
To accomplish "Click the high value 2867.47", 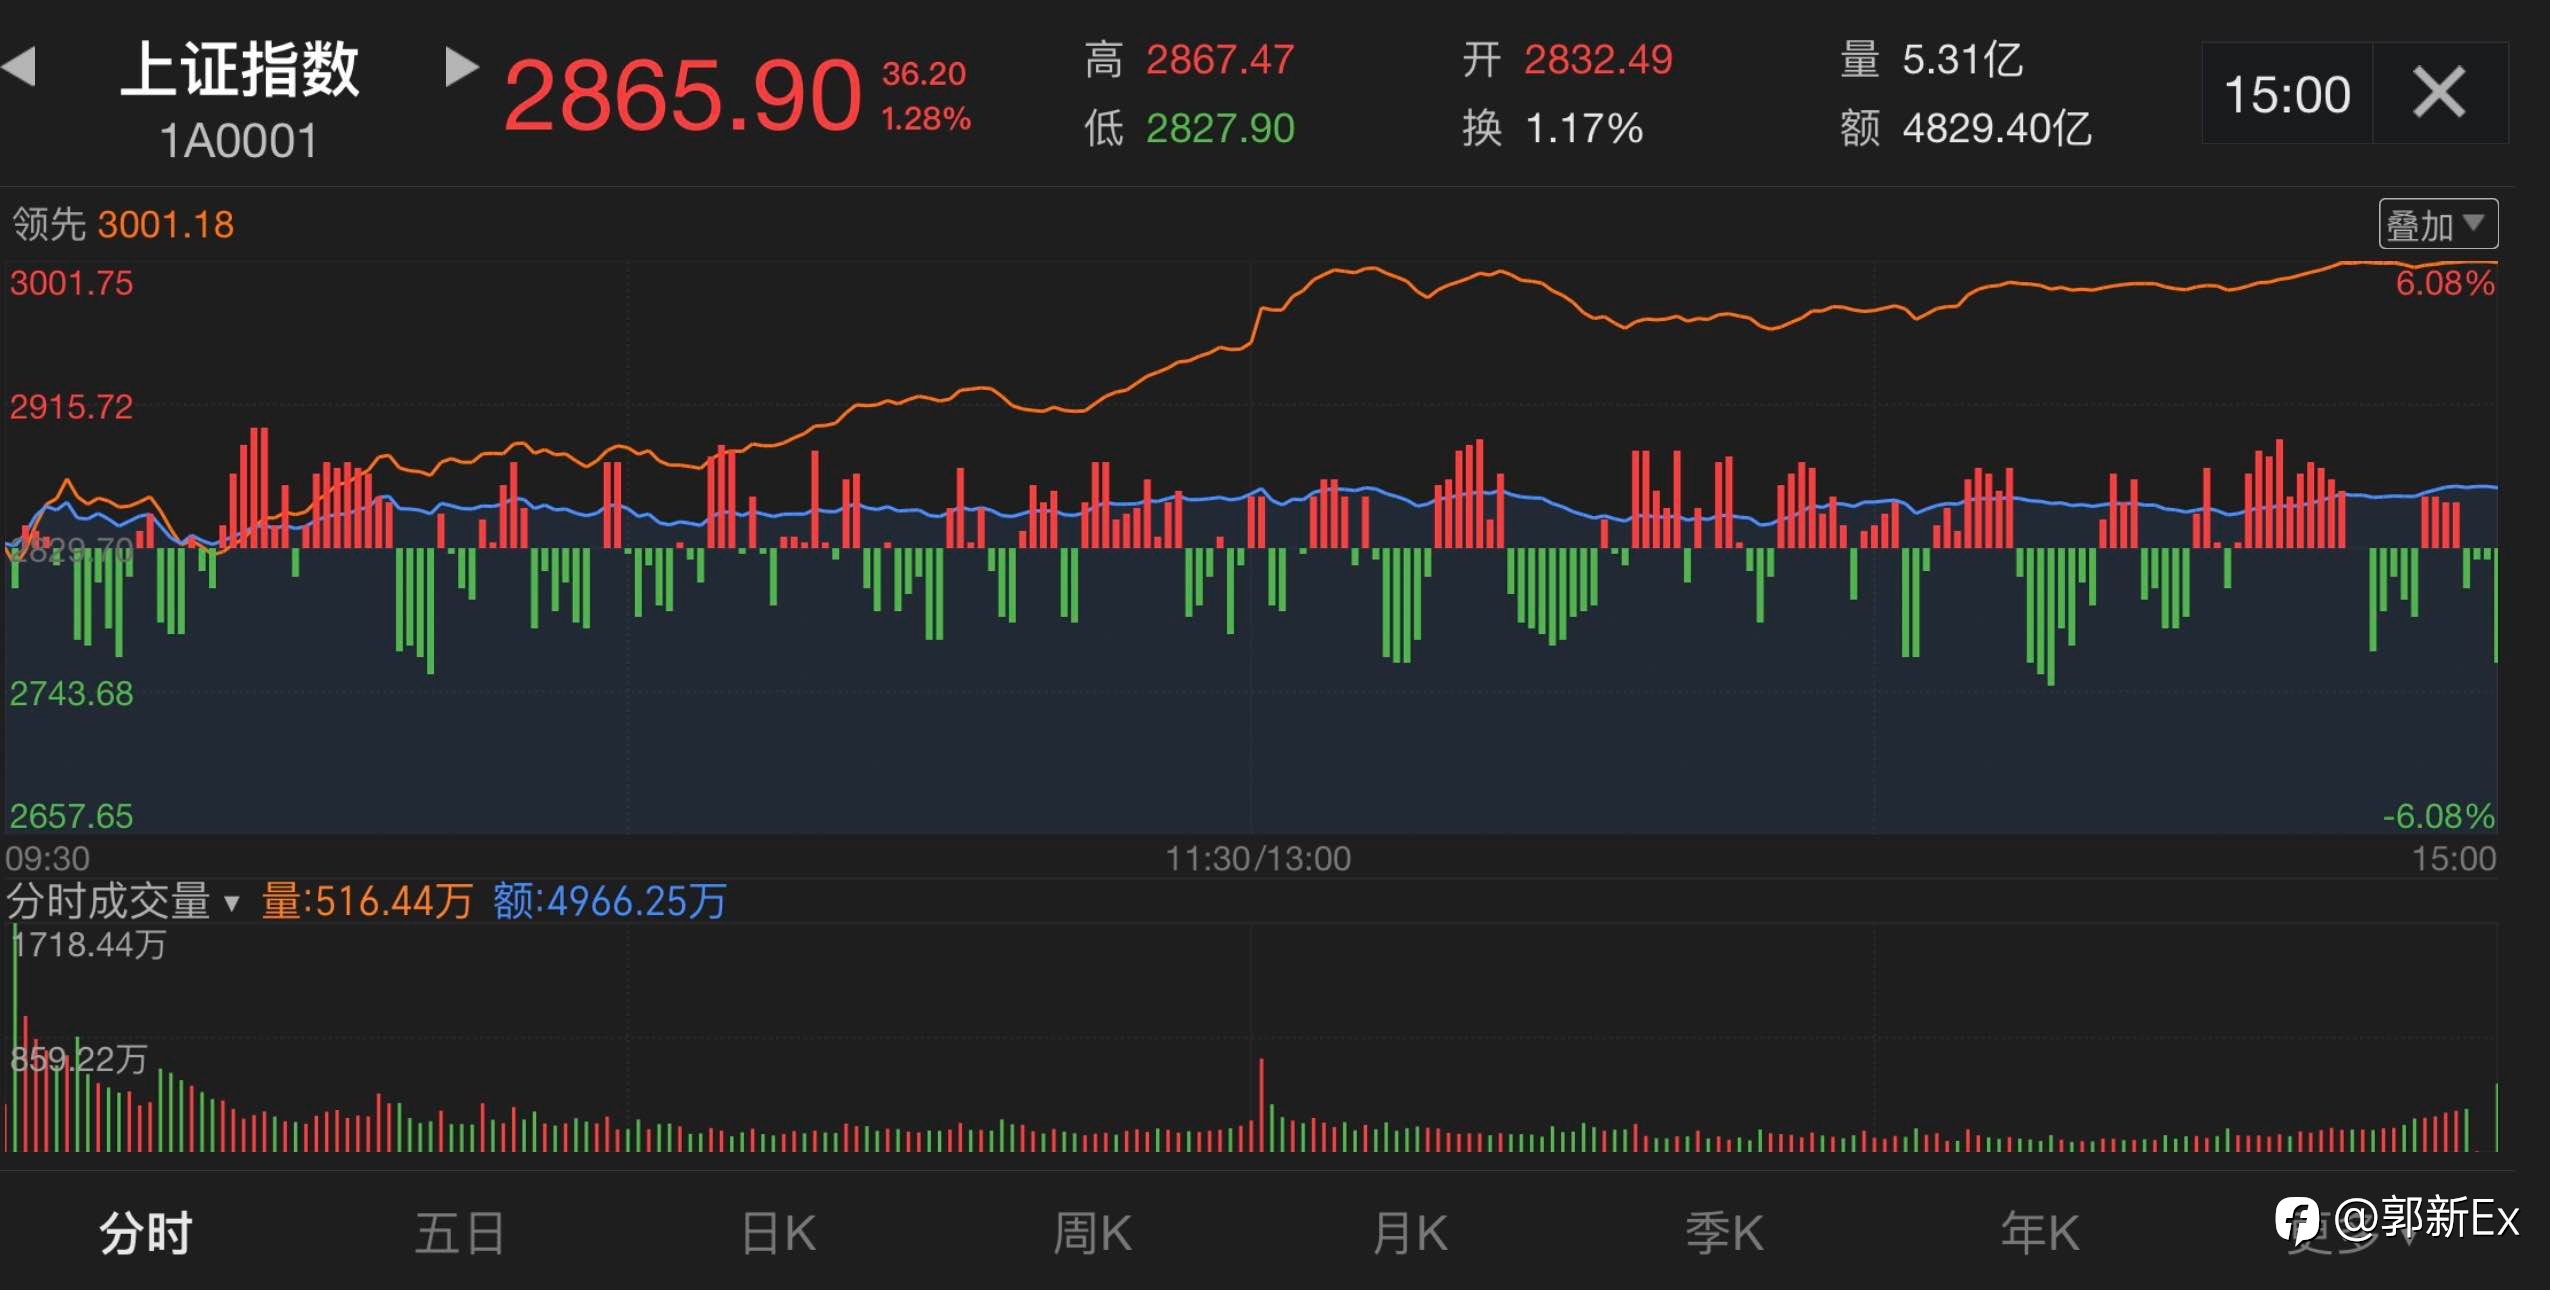I will pyautogui.click(x=1220, y=60).
